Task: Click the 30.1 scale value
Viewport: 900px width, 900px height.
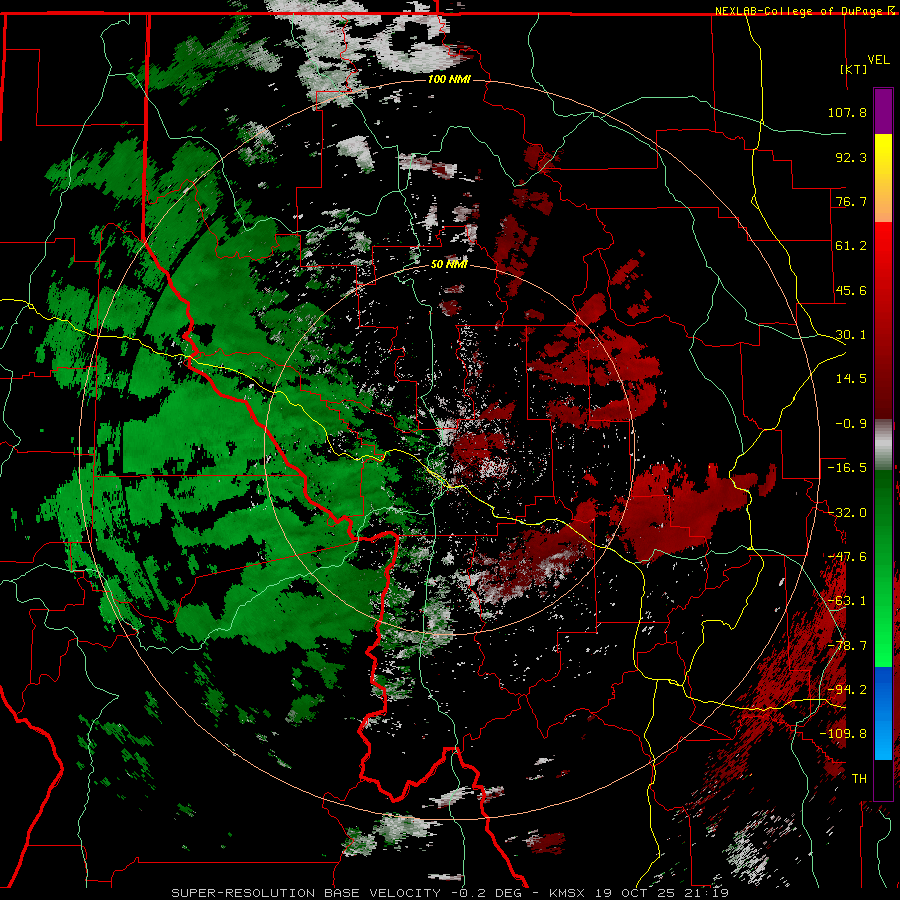Action: click(x=851, y=335)
